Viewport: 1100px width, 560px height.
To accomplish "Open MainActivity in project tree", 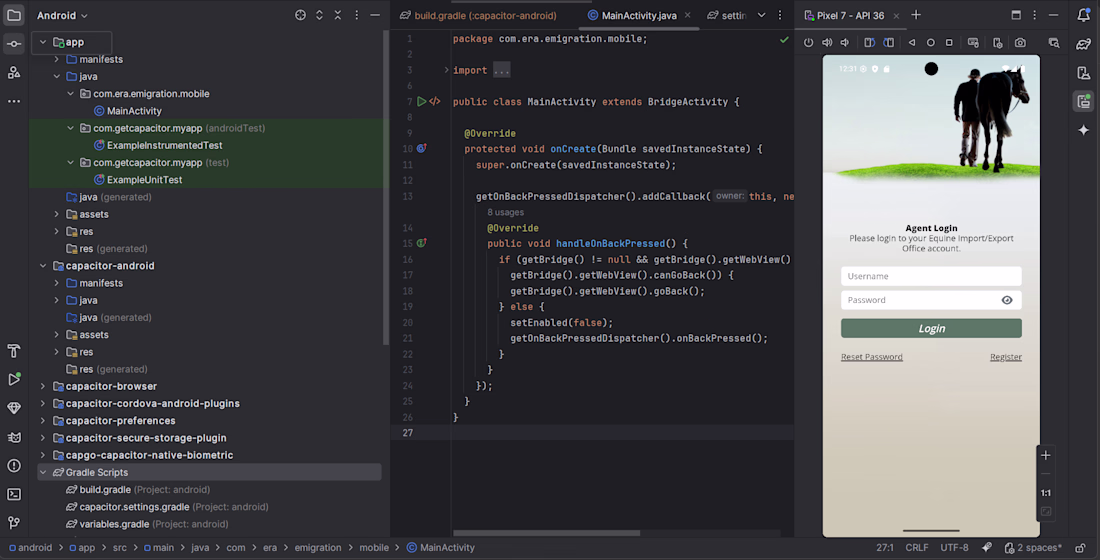I will (134, 111).
